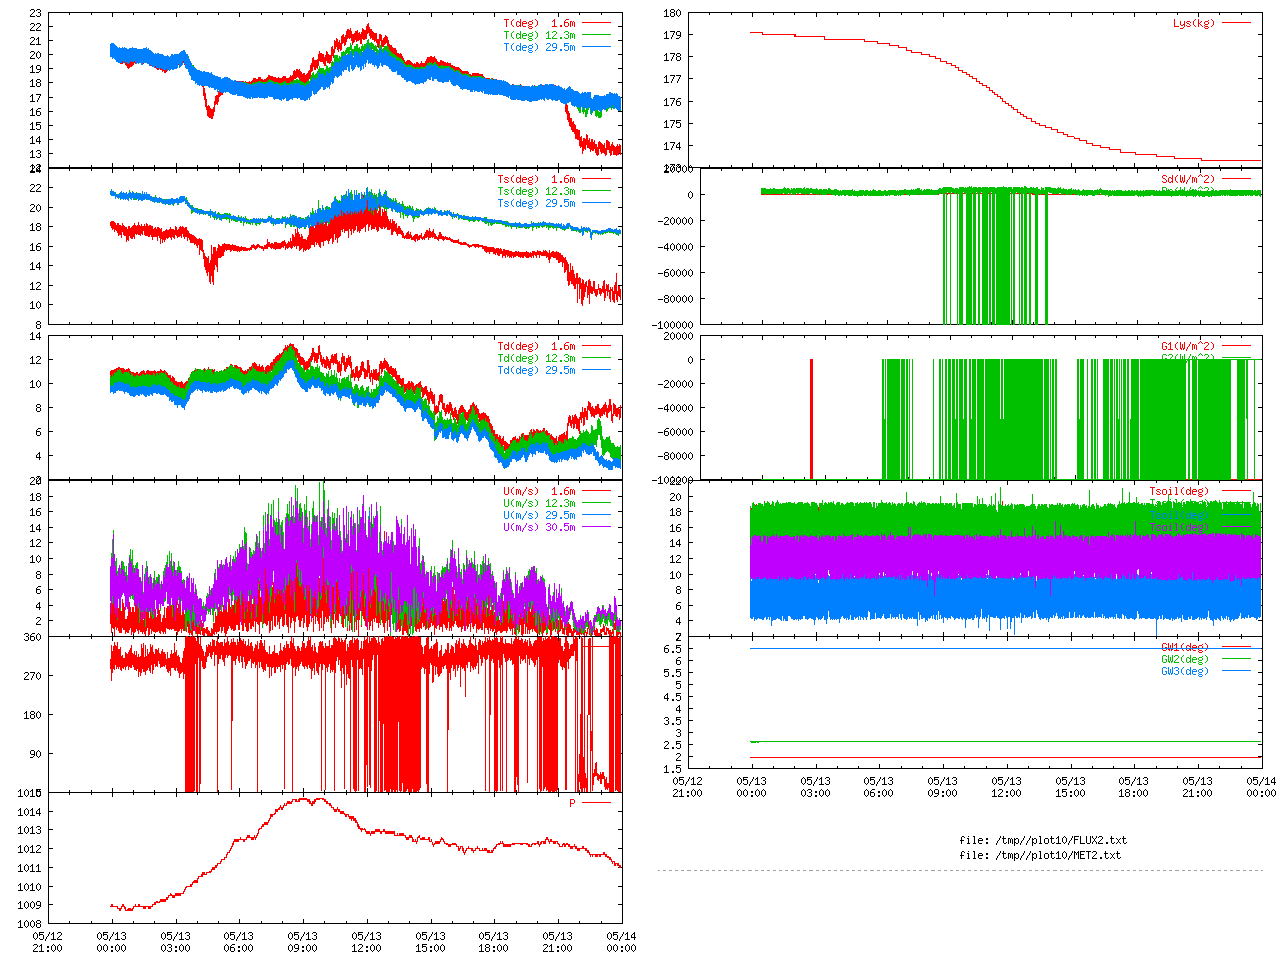
Task: Click the "270" wind direction tick label
Action: tap(32, 676)
